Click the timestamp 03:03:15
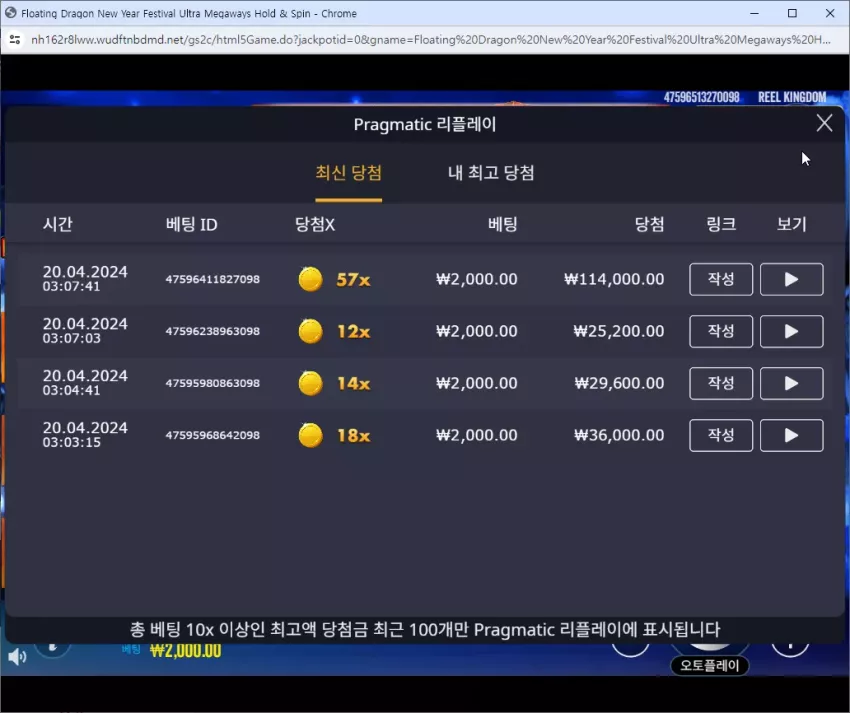The image size is (850, 713). 72,442
